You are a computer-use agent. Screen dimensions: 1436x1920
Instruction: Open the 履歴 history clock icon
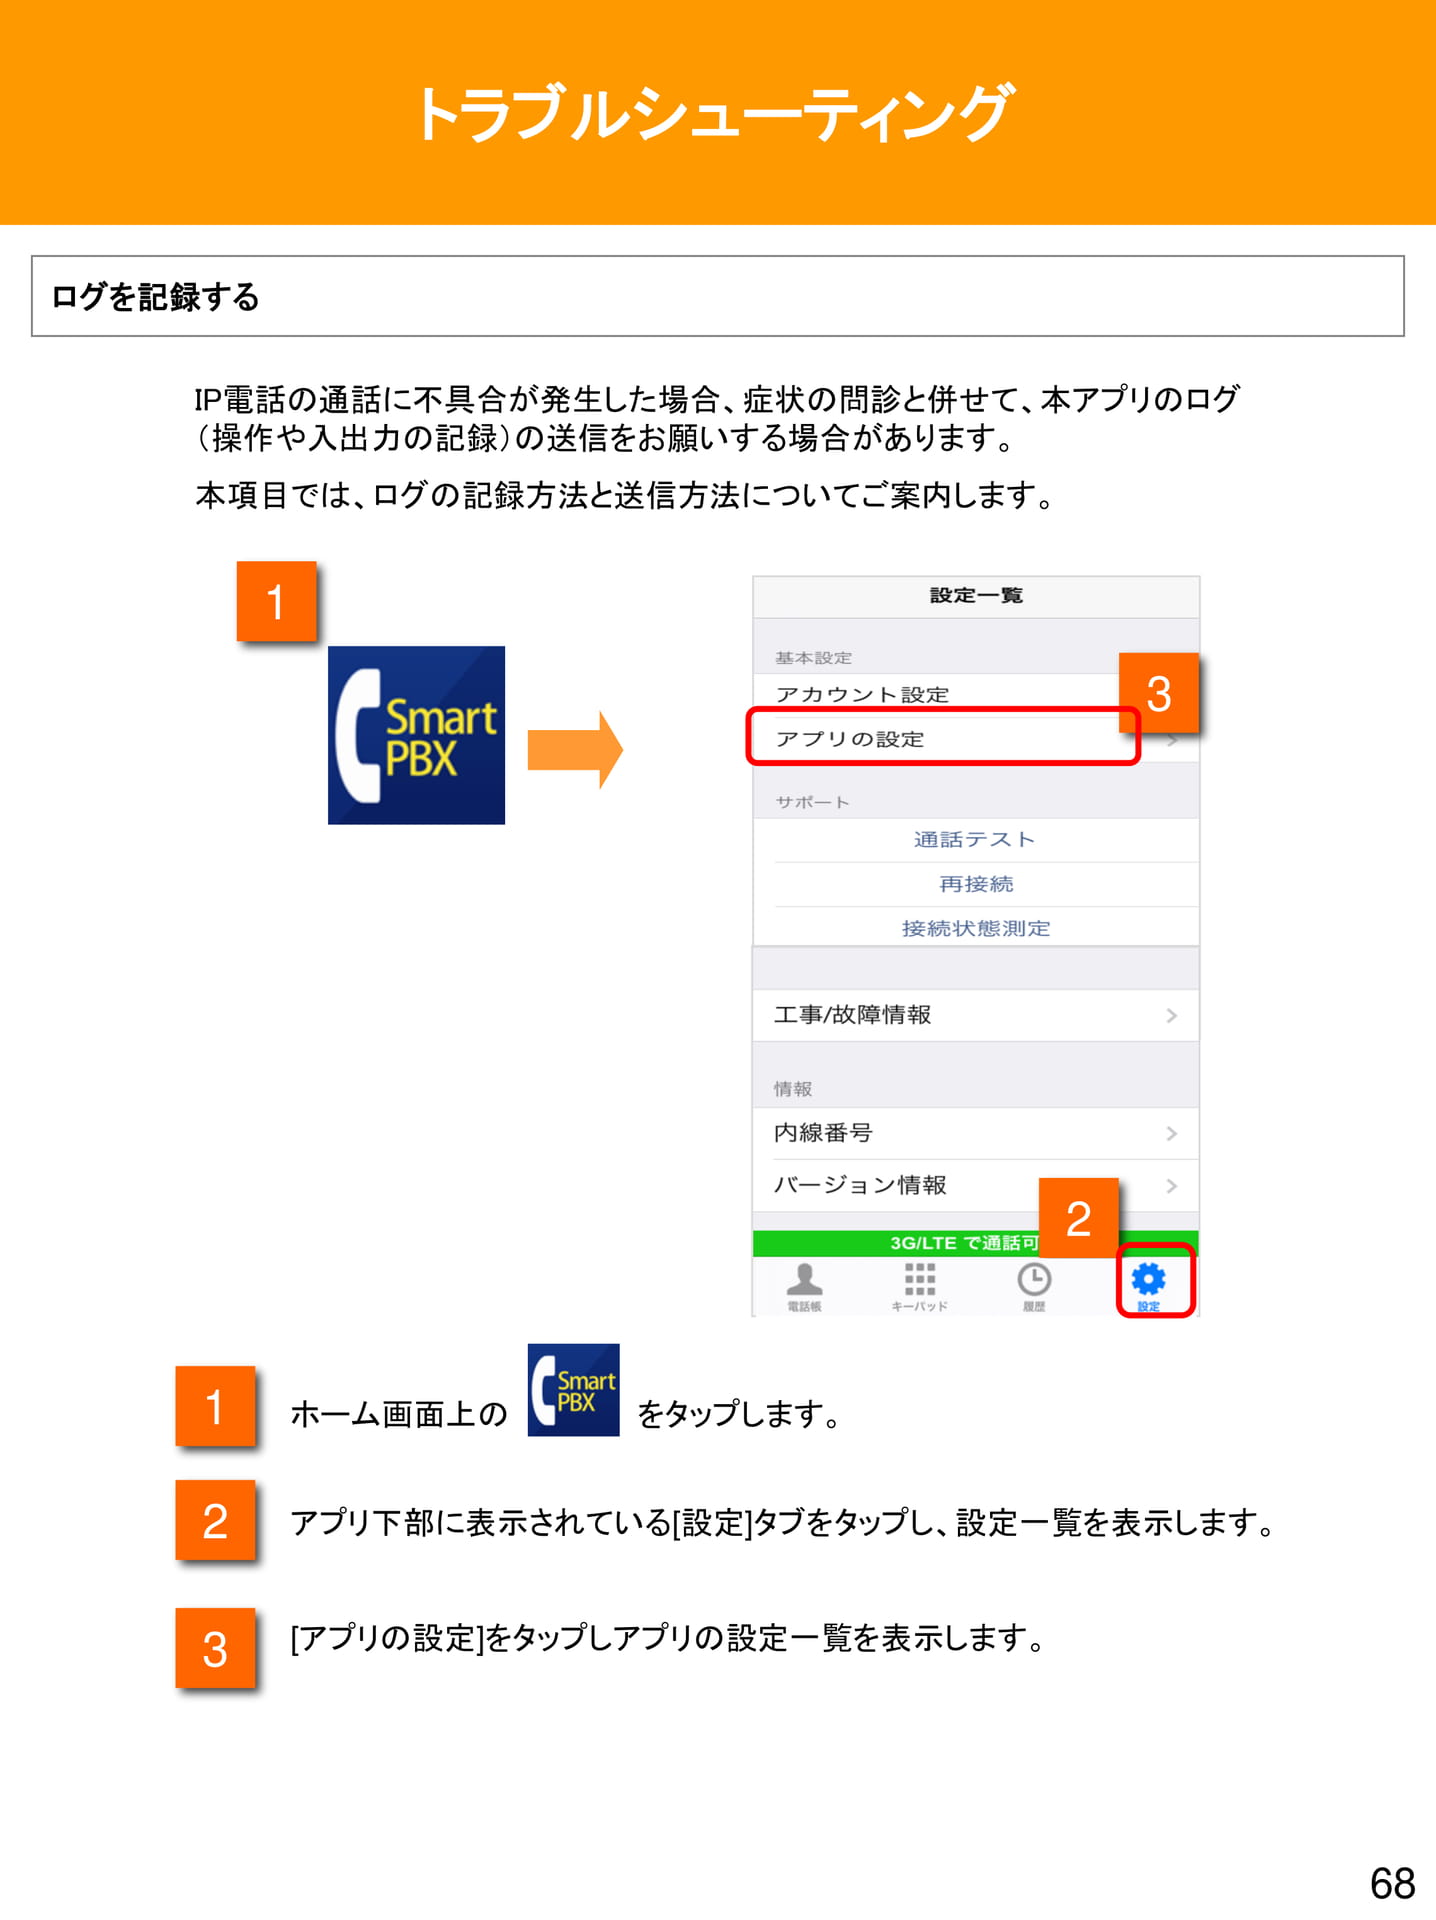click(x=1034, y=1279)
